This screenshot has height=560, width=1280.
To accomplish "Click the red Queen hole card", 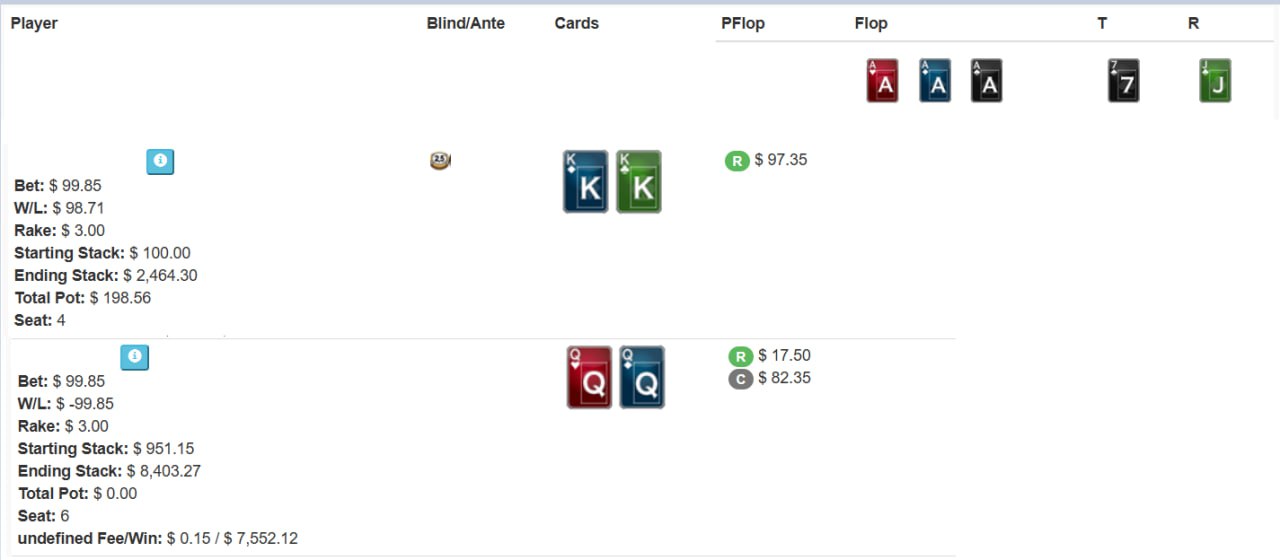I will (x=589, y=377).
